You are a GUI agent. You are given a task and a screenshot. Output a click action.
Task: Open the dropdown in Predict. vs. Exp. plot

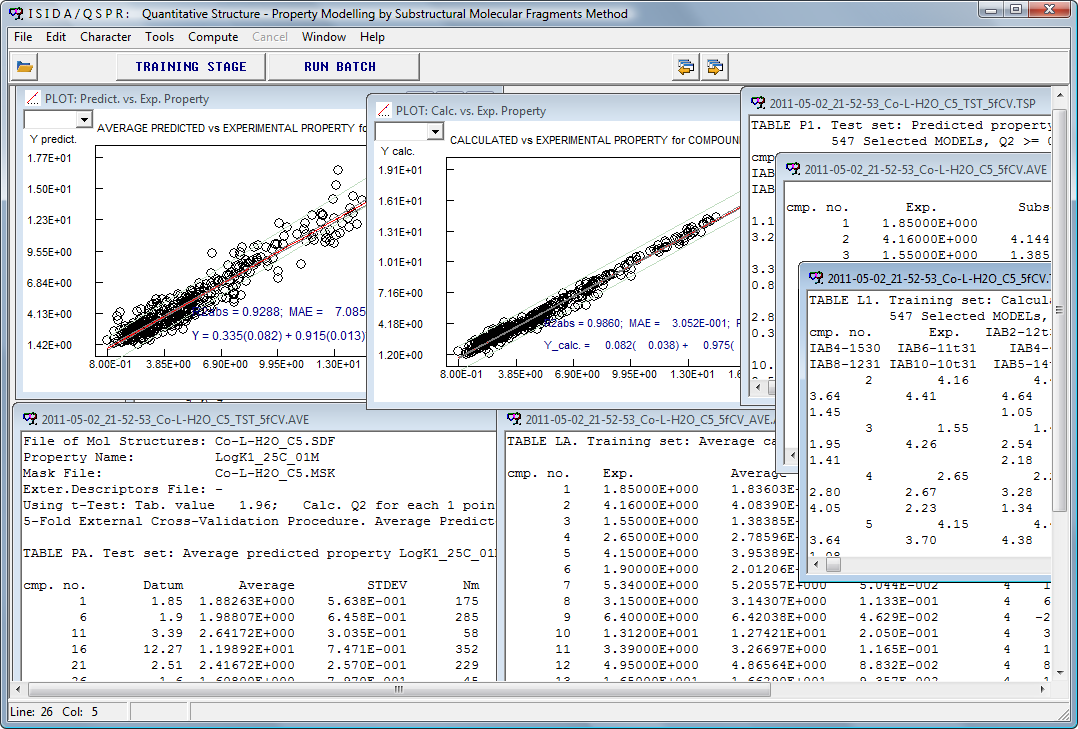(x=83, y=120)
